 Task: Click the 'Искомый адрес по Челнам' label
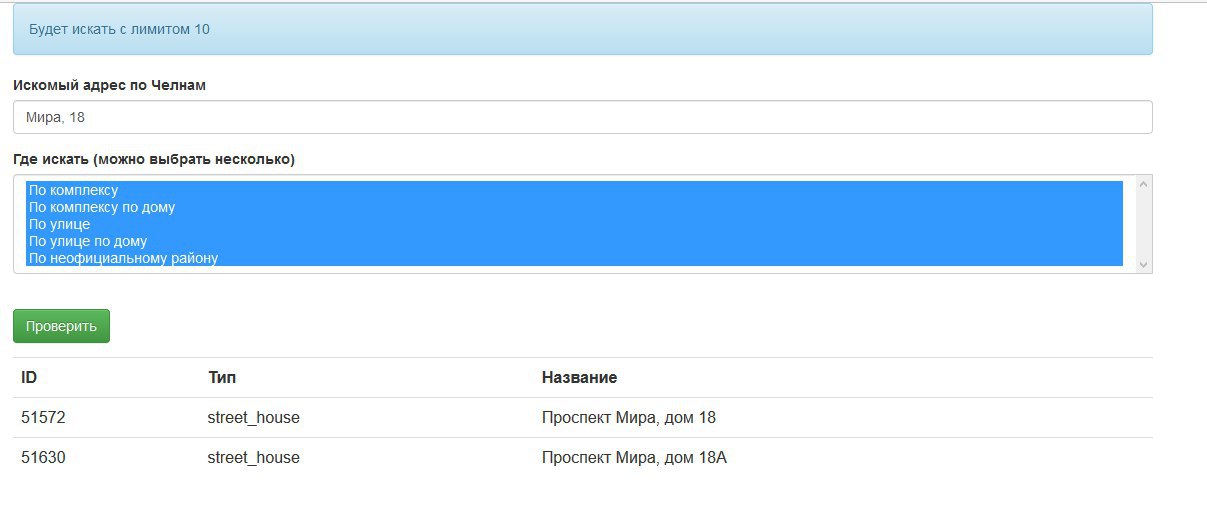point(109,85)
